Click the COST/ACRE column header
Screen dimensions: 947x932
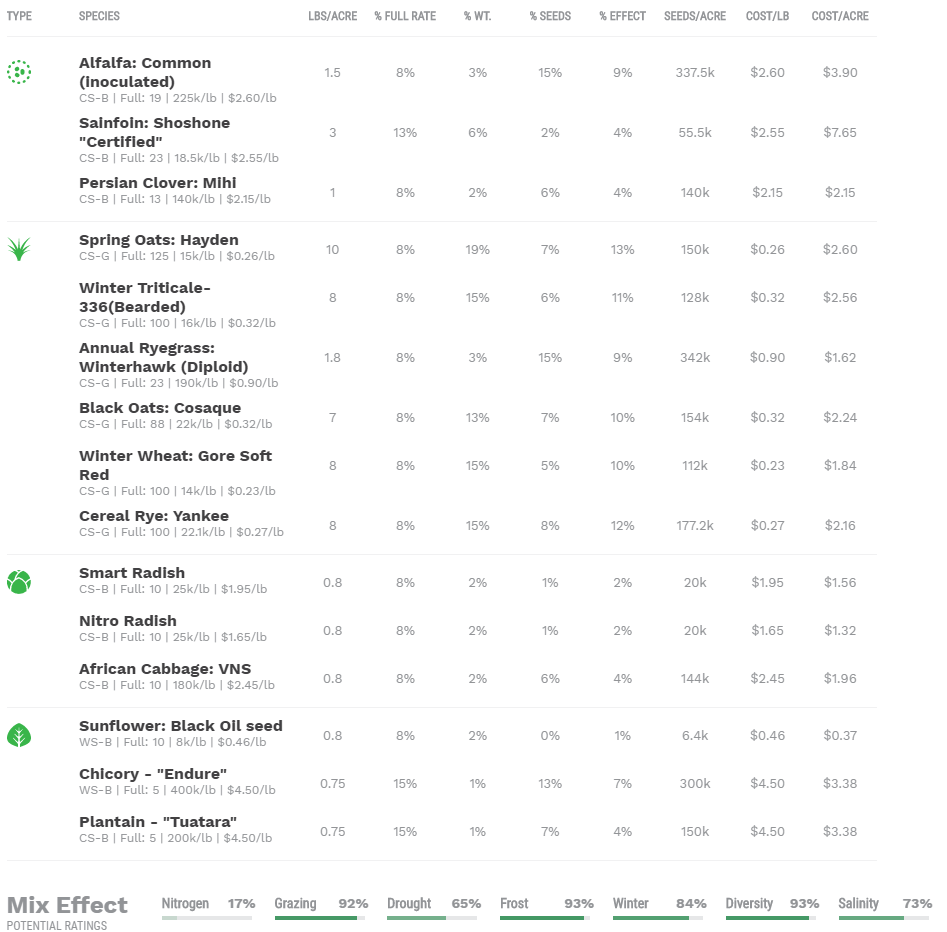tap(840, 16)
